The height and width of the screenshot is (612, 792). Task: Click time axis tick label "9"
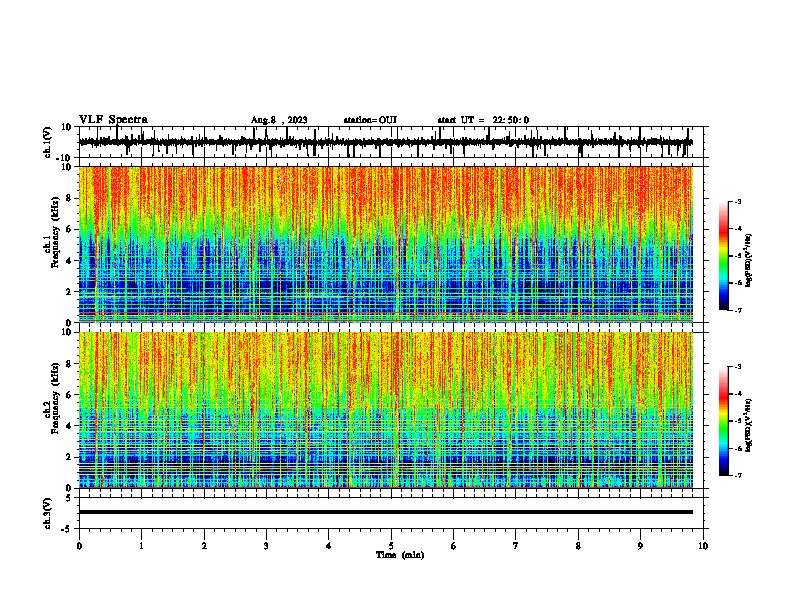pyautogui.click(x=640, y=546)
